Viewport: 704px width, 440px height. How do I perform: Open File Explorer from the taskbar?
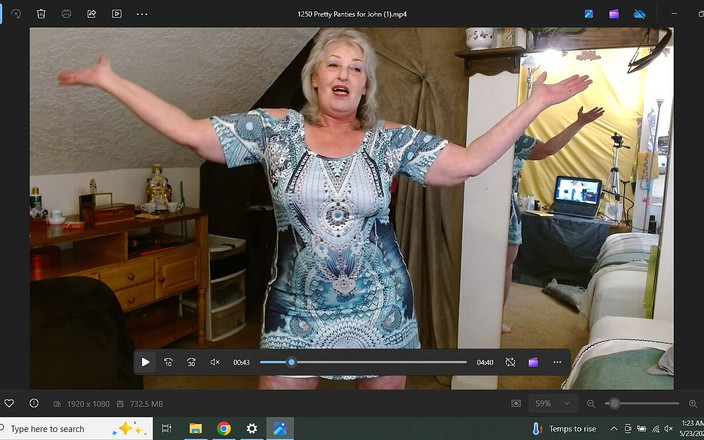click(196, 428)
